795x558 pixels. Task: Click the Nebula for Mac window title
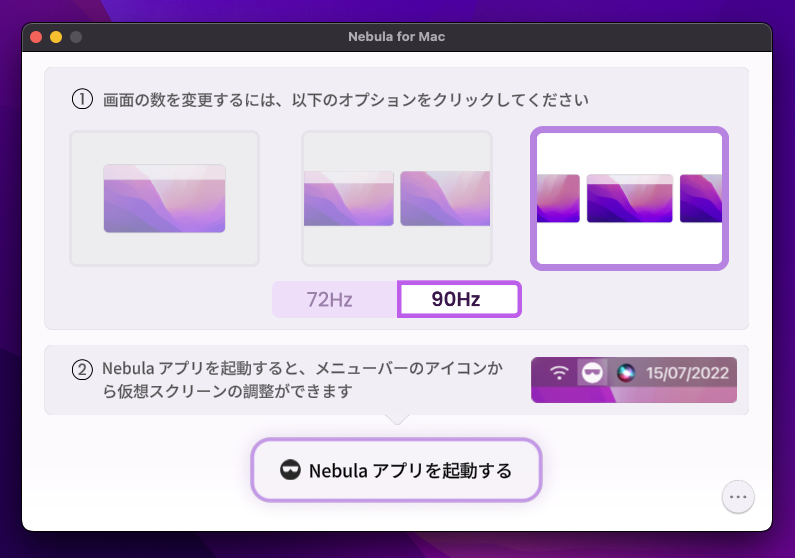coord(396,36)
